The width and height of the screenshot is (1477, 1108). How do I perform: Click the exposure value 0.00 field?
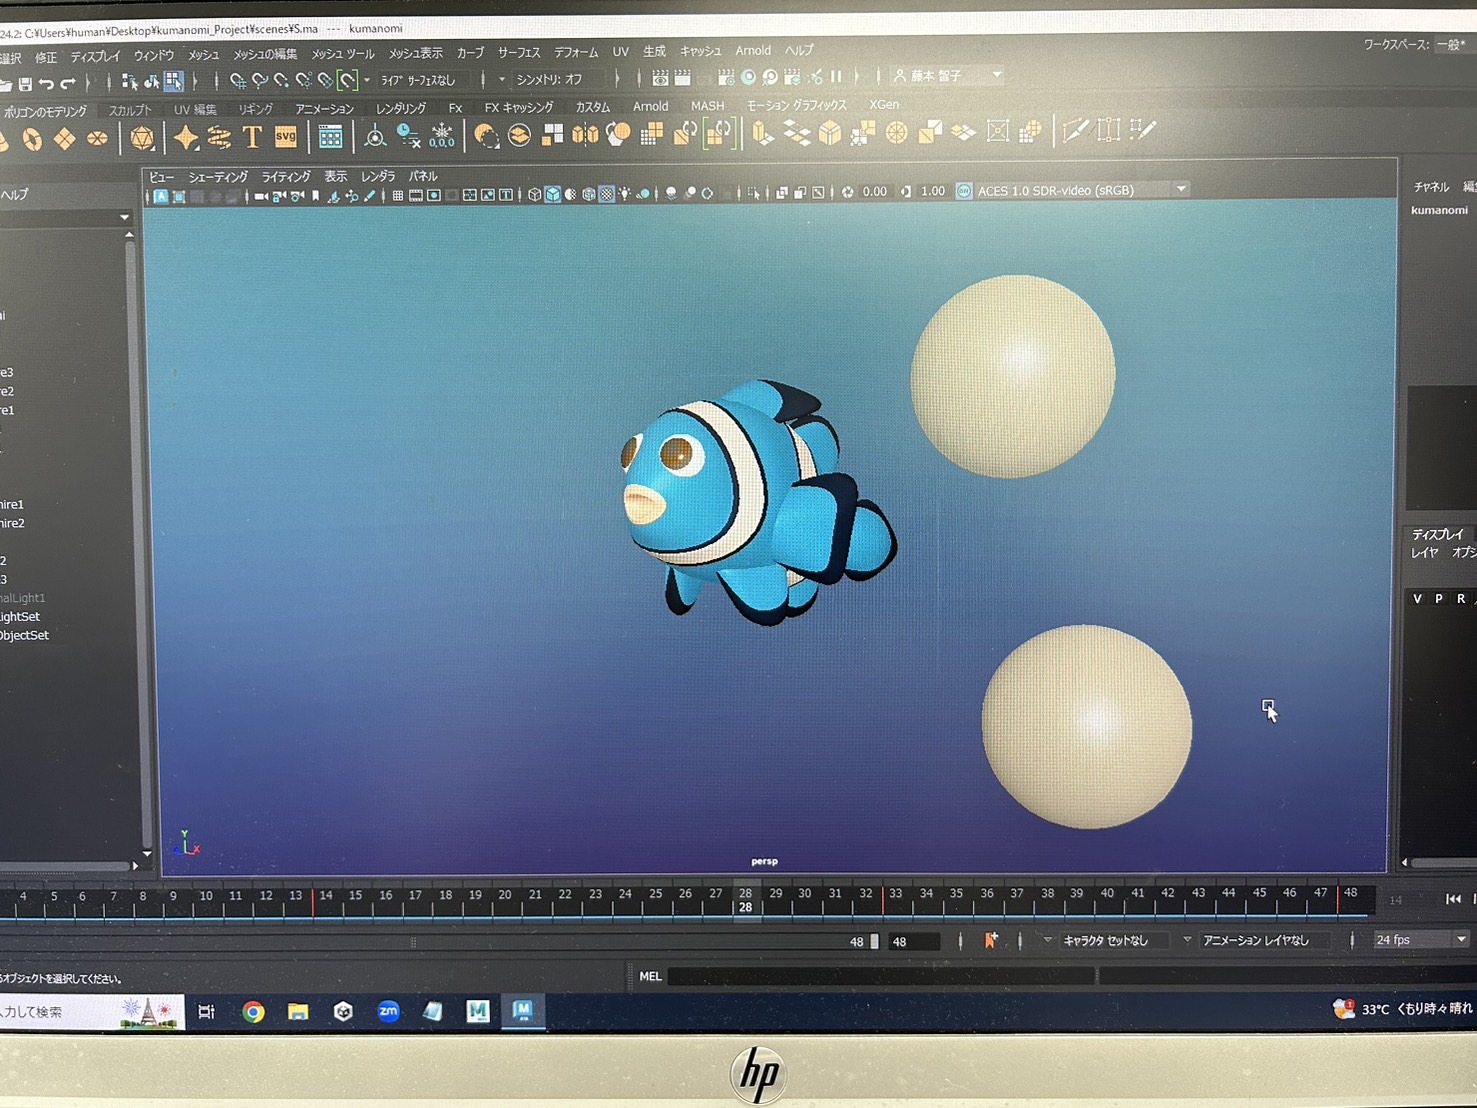[874, 191]
